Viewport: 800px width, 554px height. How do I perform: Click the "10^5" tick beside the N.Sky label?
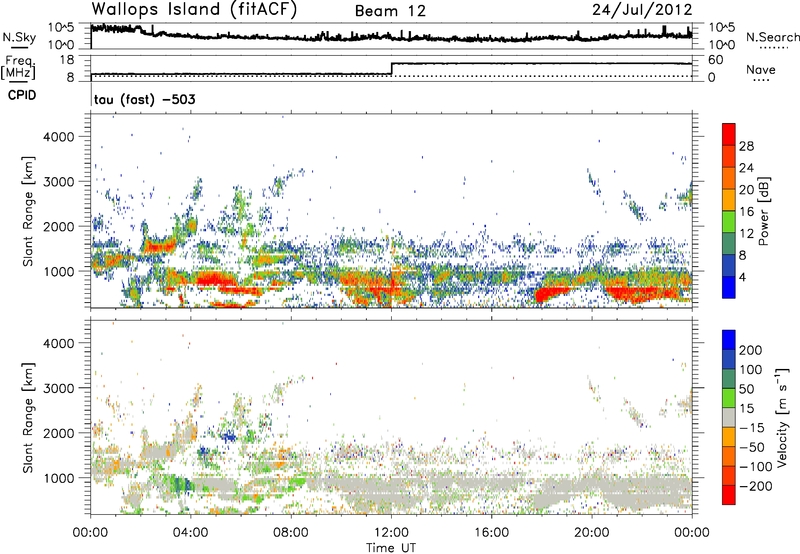62,28
